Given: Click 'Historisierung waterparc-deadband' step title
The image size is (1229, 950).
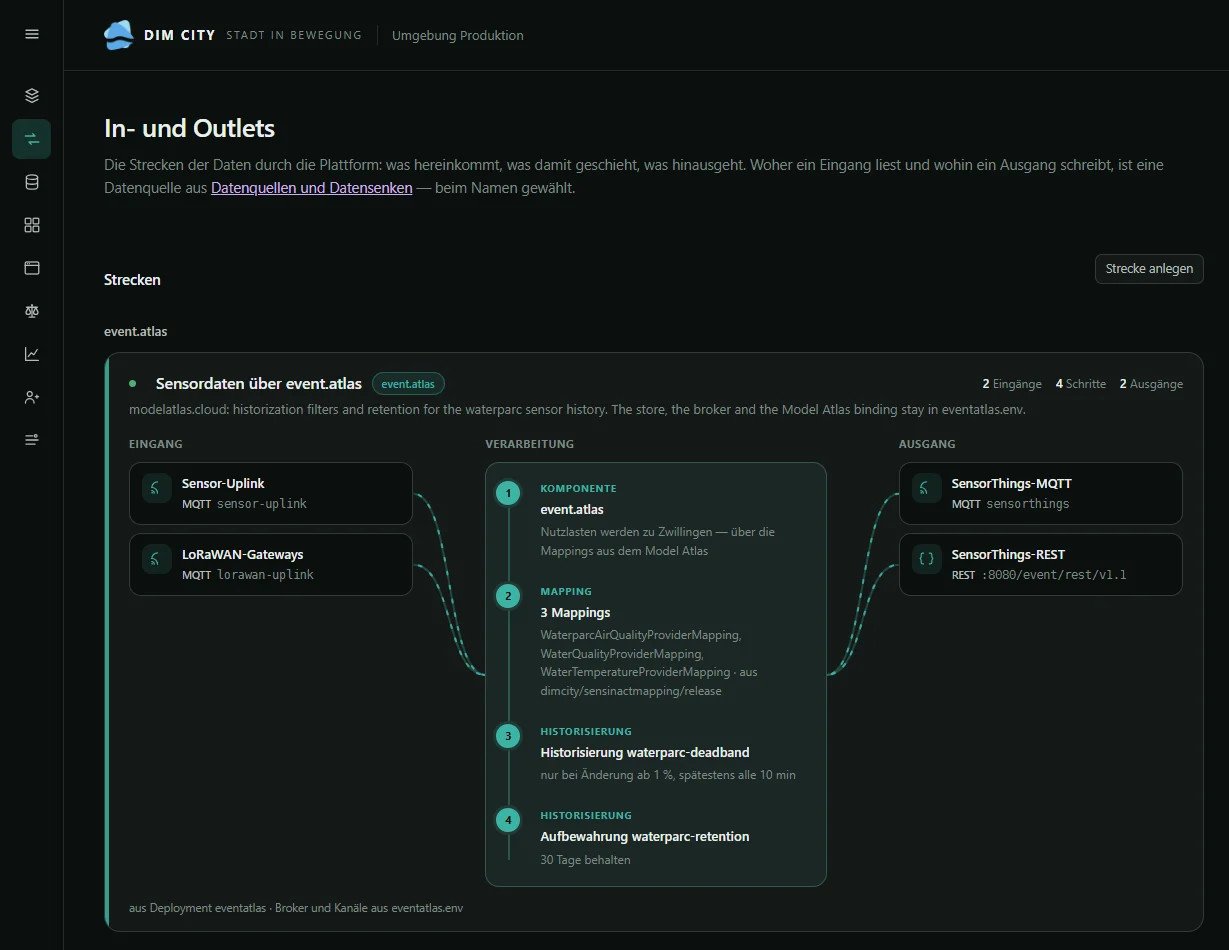Looking at the screenshot, I should pos(645,752).
